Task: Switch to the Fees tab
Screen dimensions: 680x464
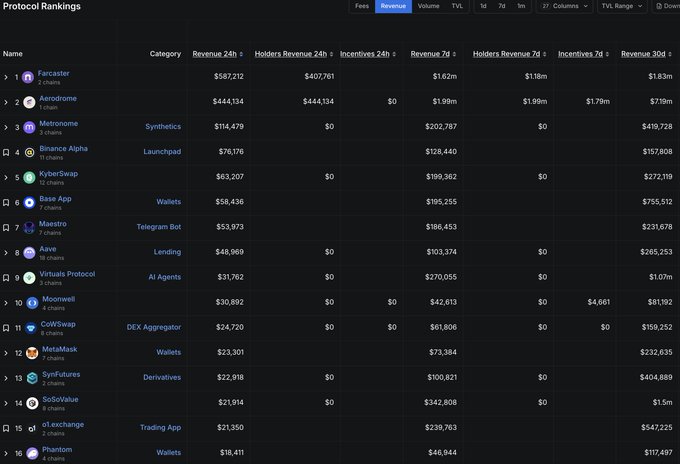Action: tap(361, 6)
